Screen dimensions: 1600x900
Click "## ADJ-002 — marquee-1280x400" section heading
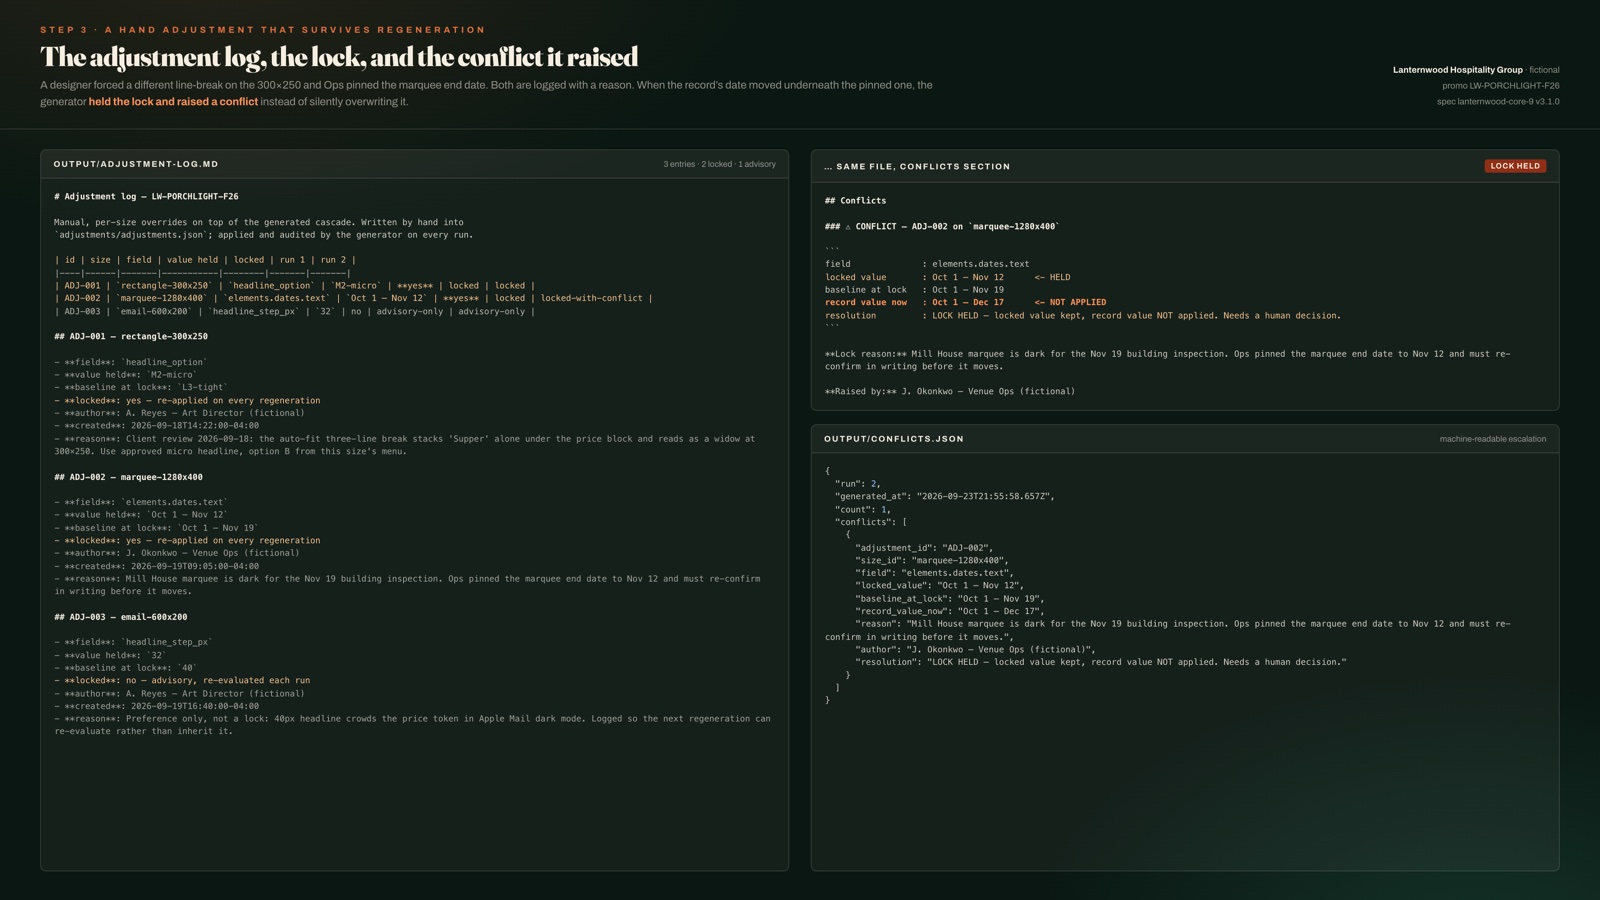128,477
